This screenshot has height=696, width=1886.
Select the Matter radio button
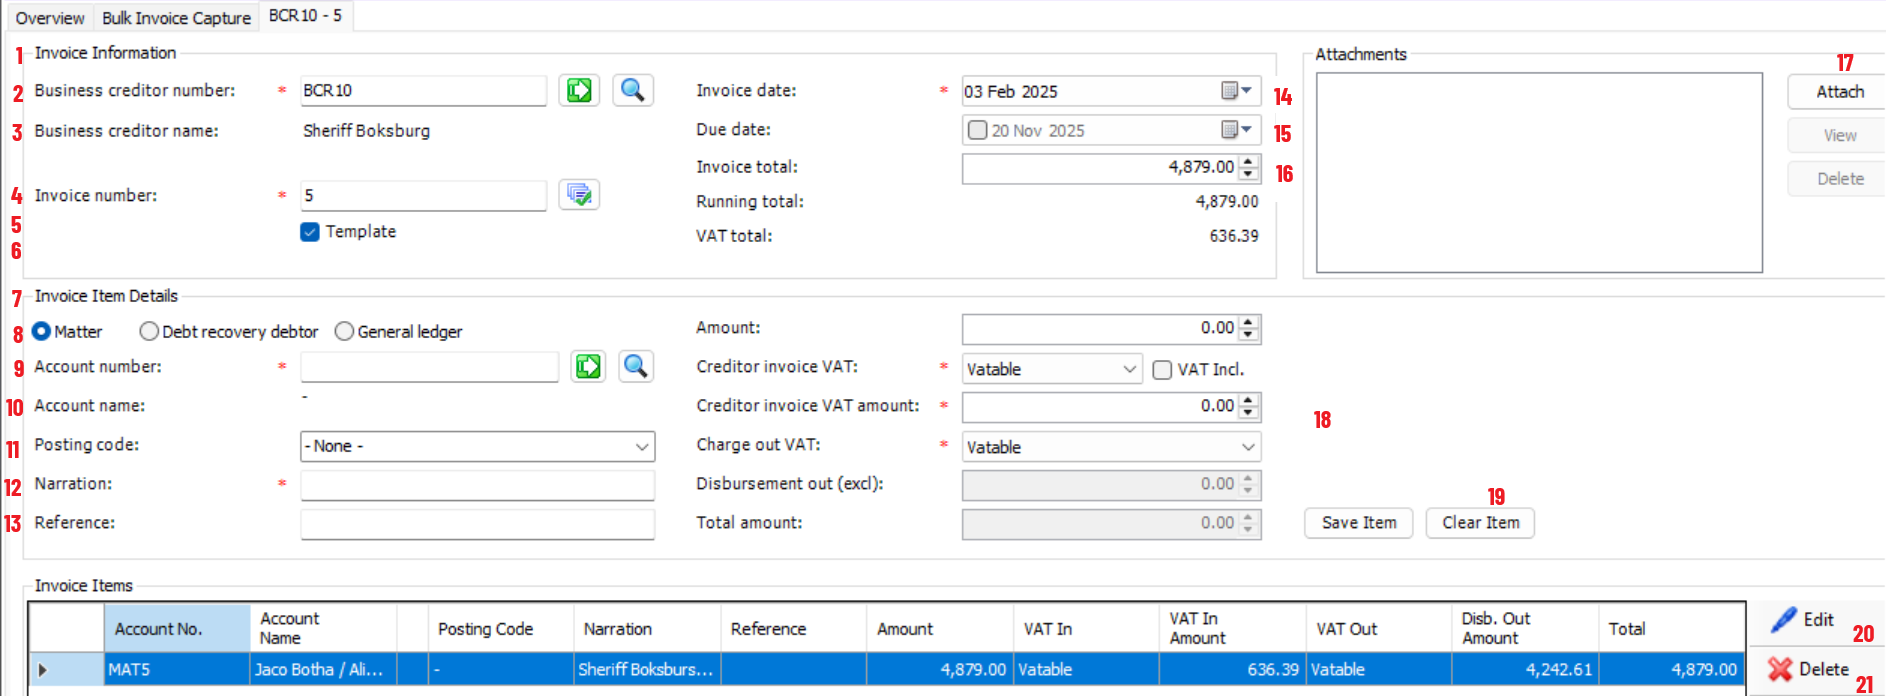[x=41, y=331]
